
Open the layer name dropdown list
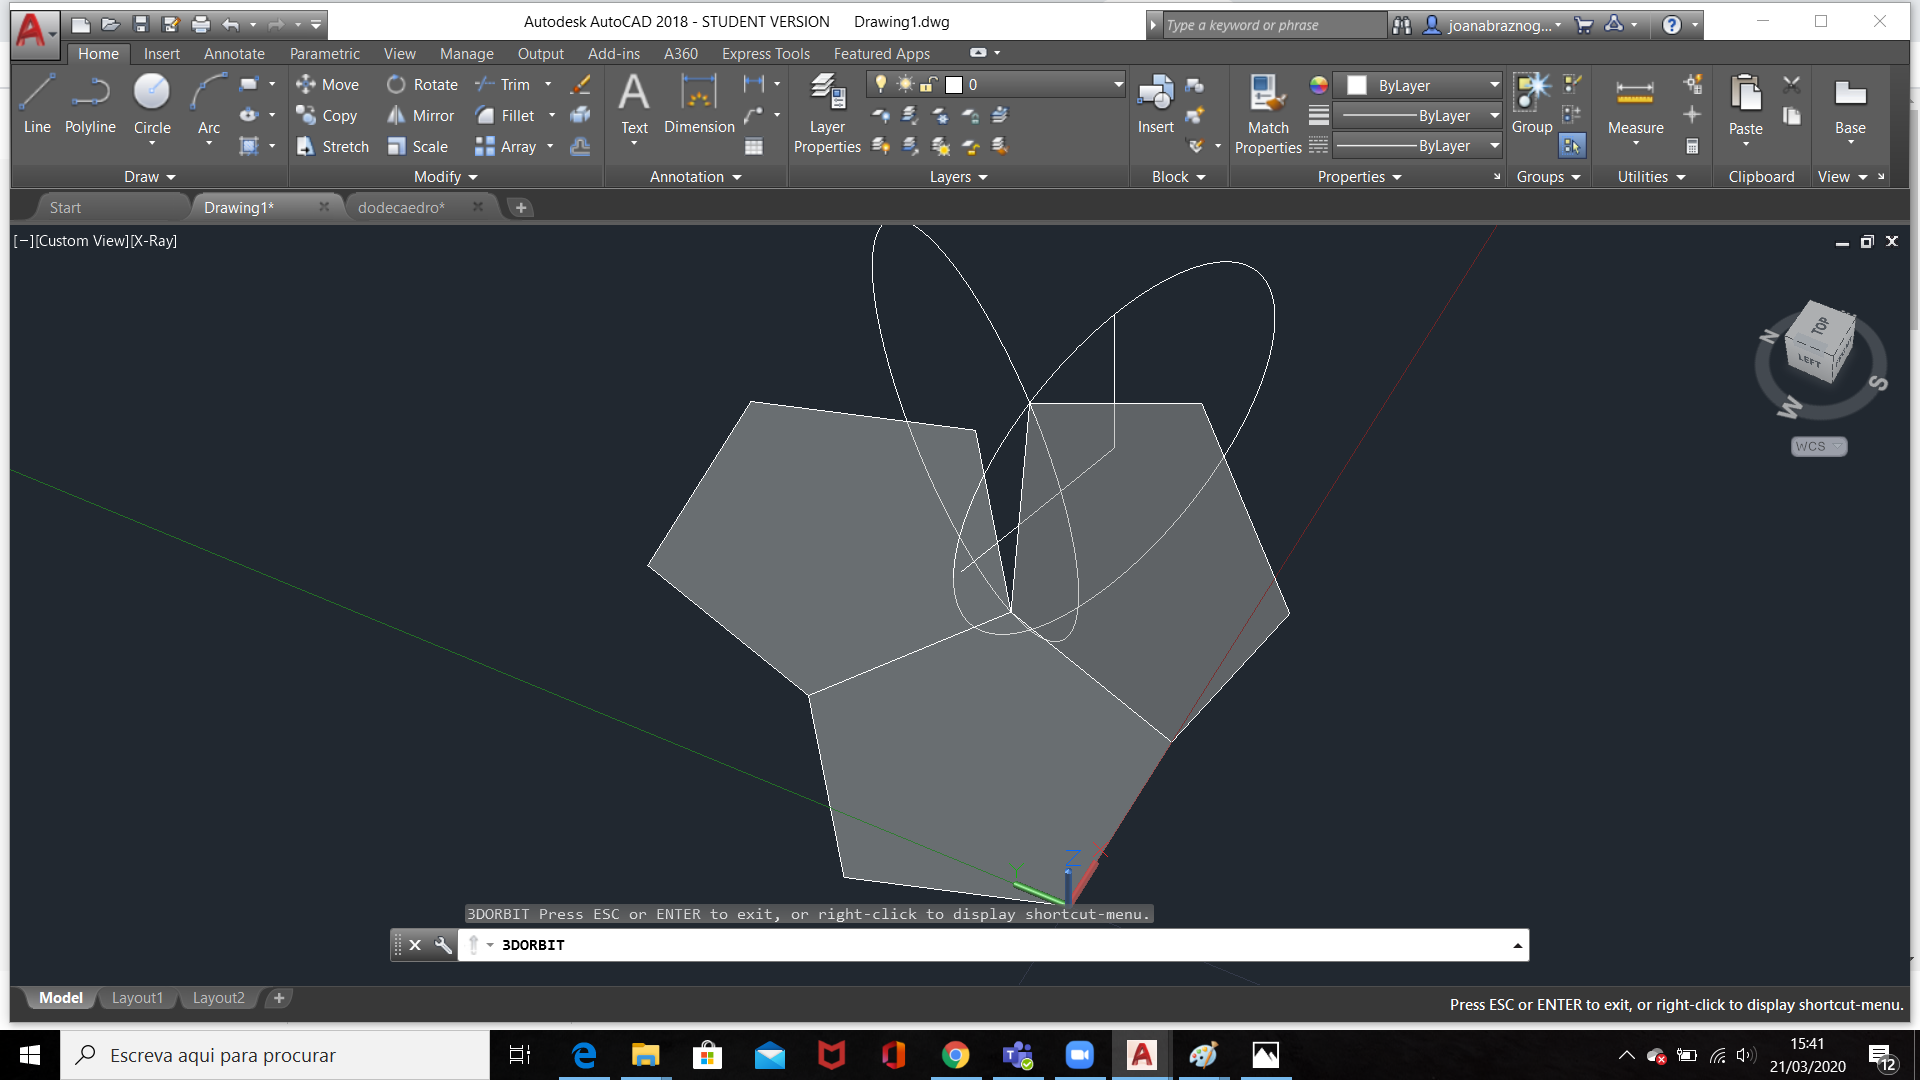coord(1118,85)
